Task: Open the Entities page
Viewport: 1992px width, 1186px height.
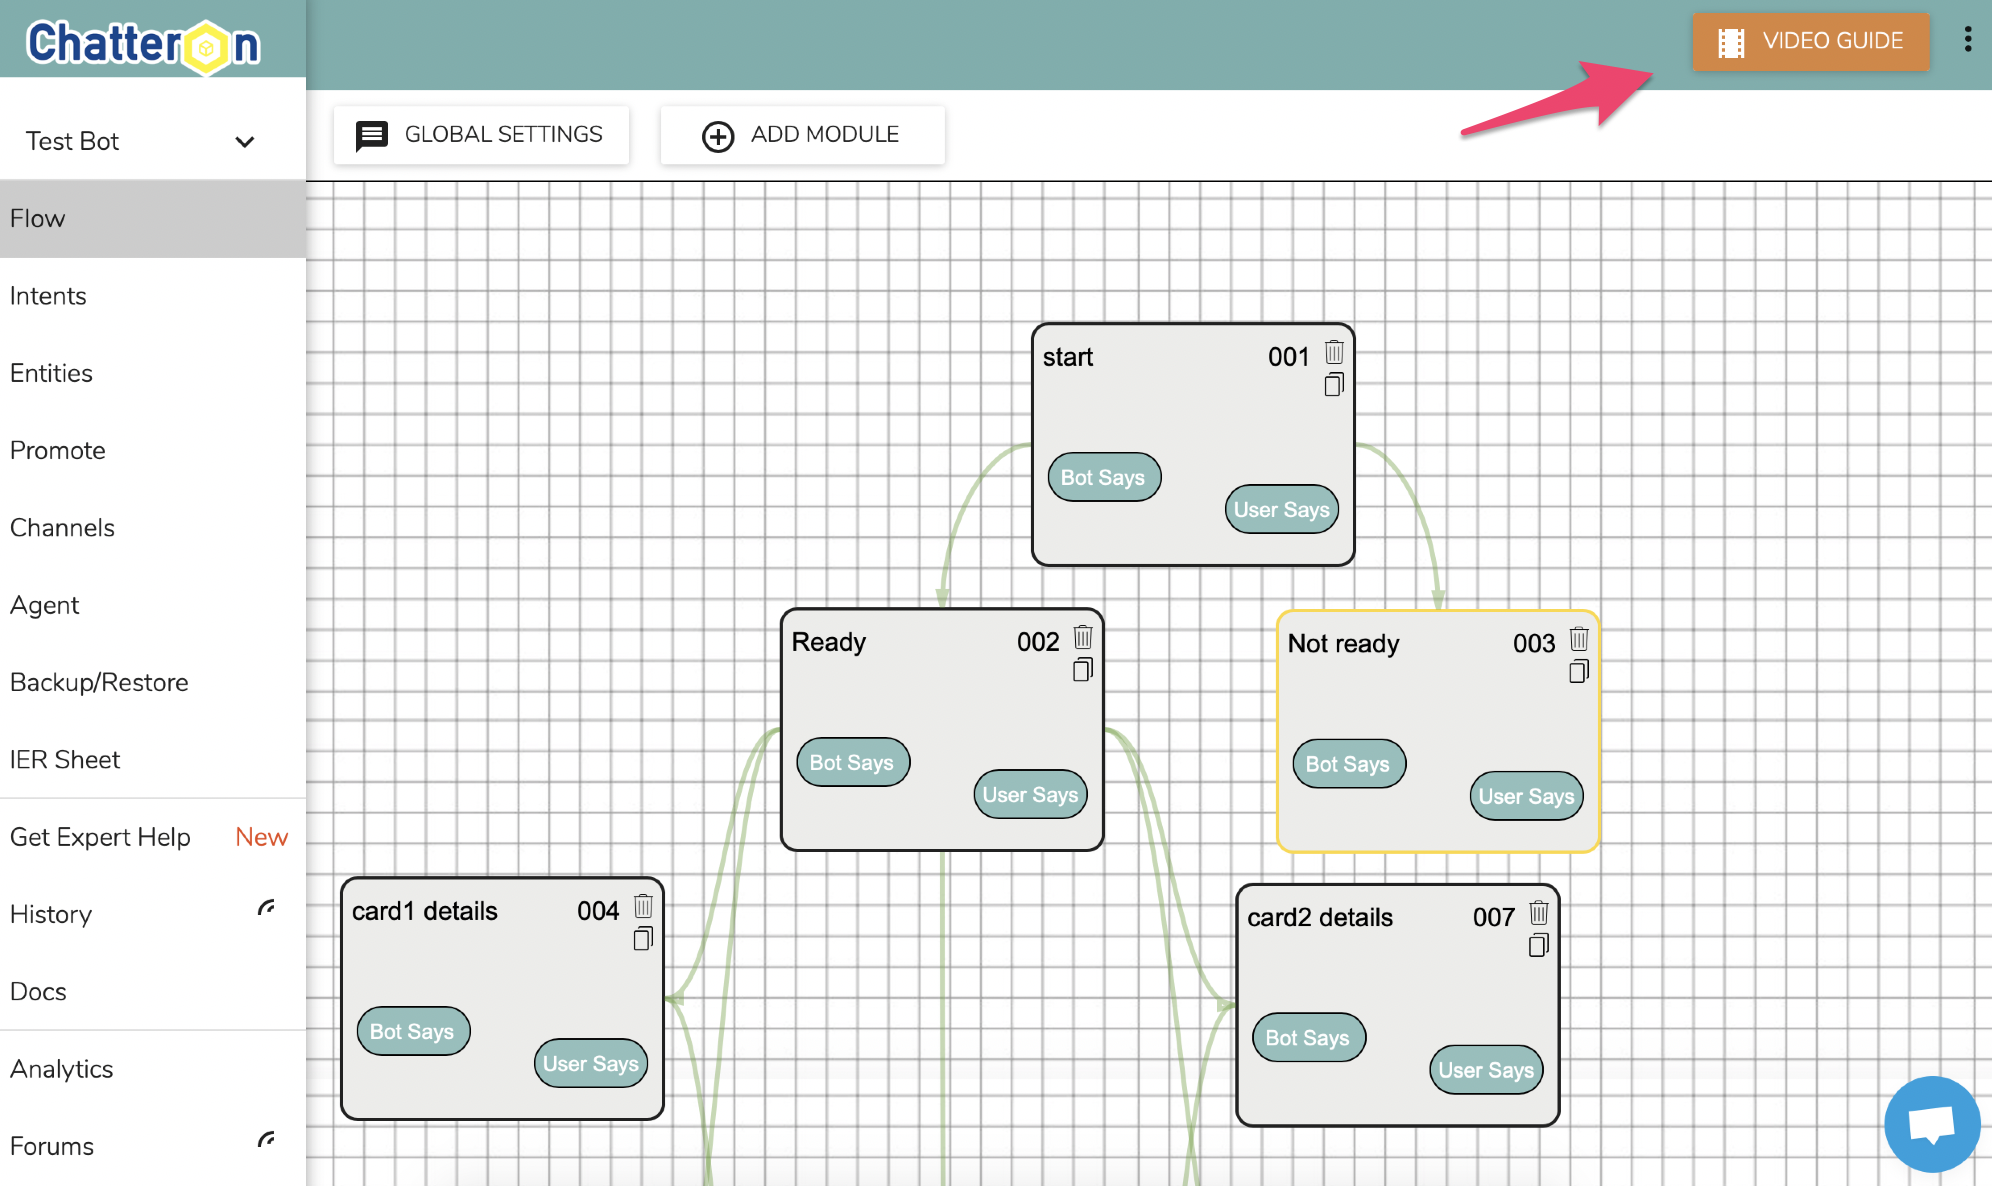Action: coord(153,373)
